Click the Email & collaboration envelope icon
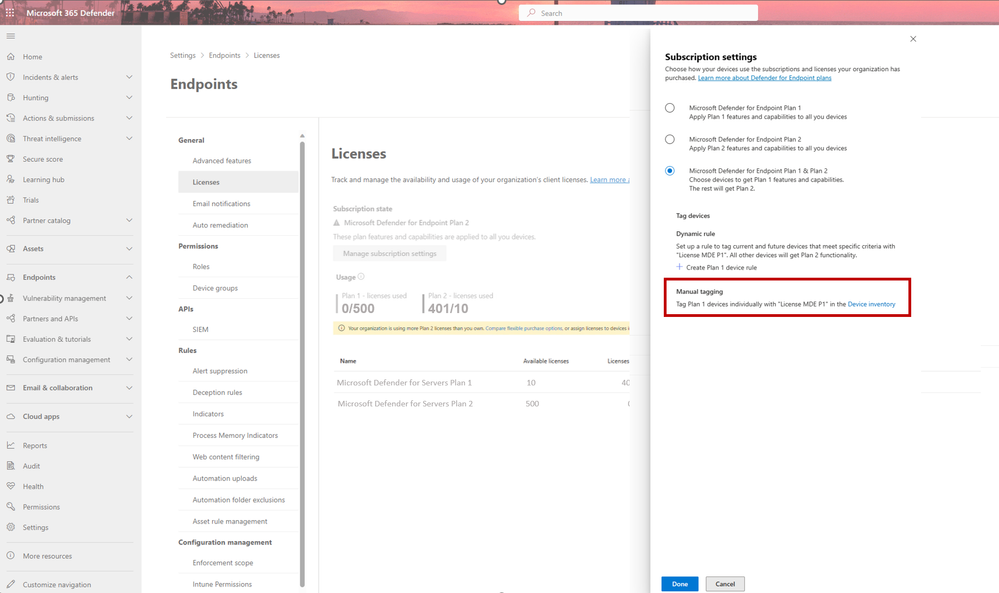 point(11,388)
